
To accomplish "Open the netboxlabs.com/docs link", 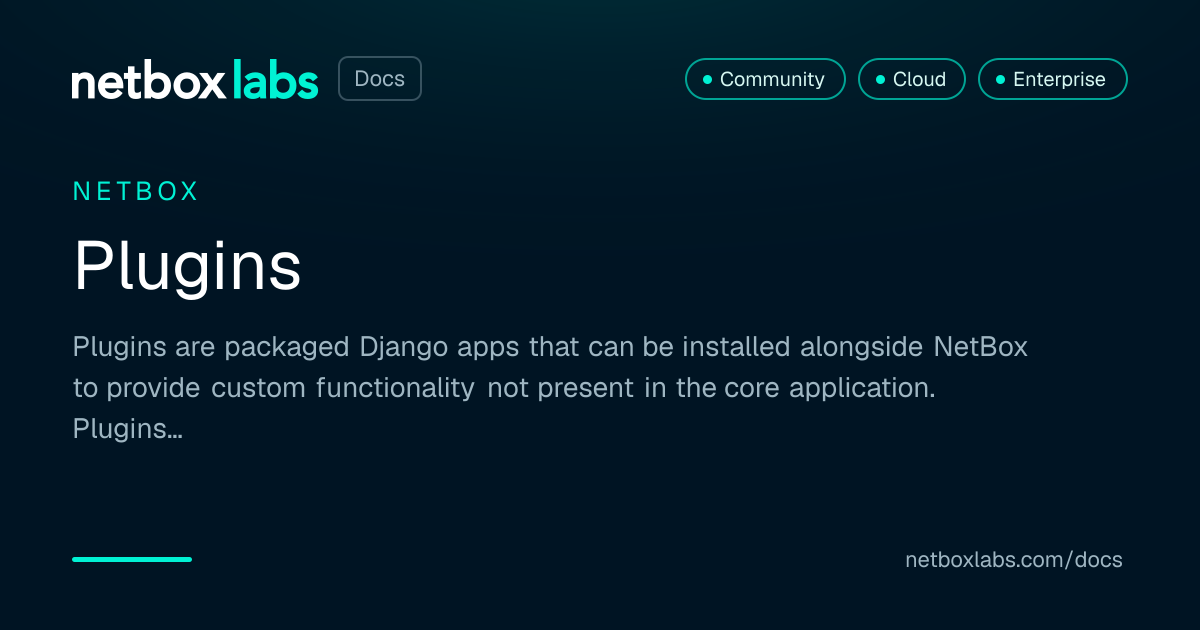I will tap(1014, 560).
